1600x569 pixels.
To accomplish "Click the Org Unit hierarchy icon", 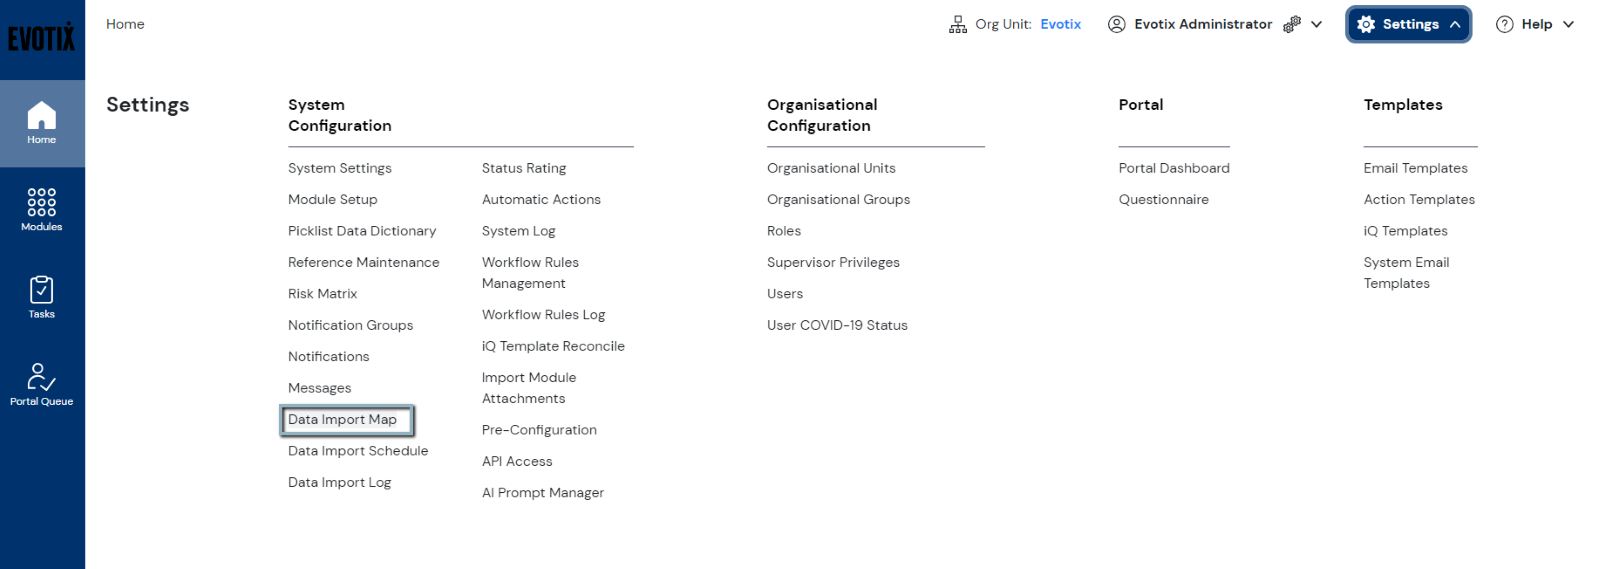I will [958, 25].
